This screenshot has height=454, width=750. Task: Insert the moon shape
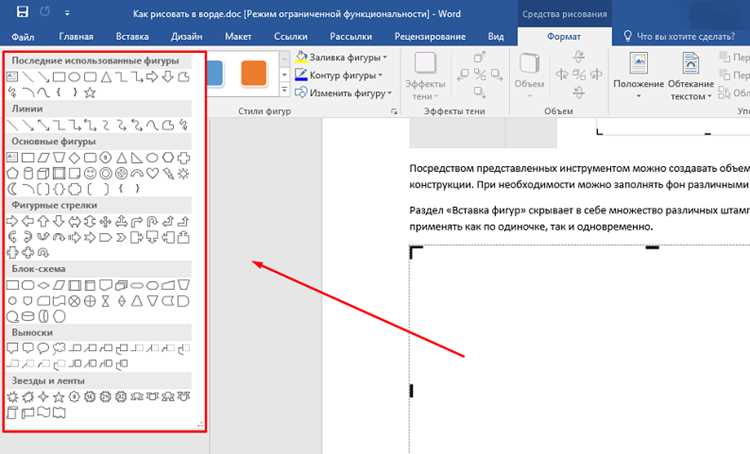point(12,188)
